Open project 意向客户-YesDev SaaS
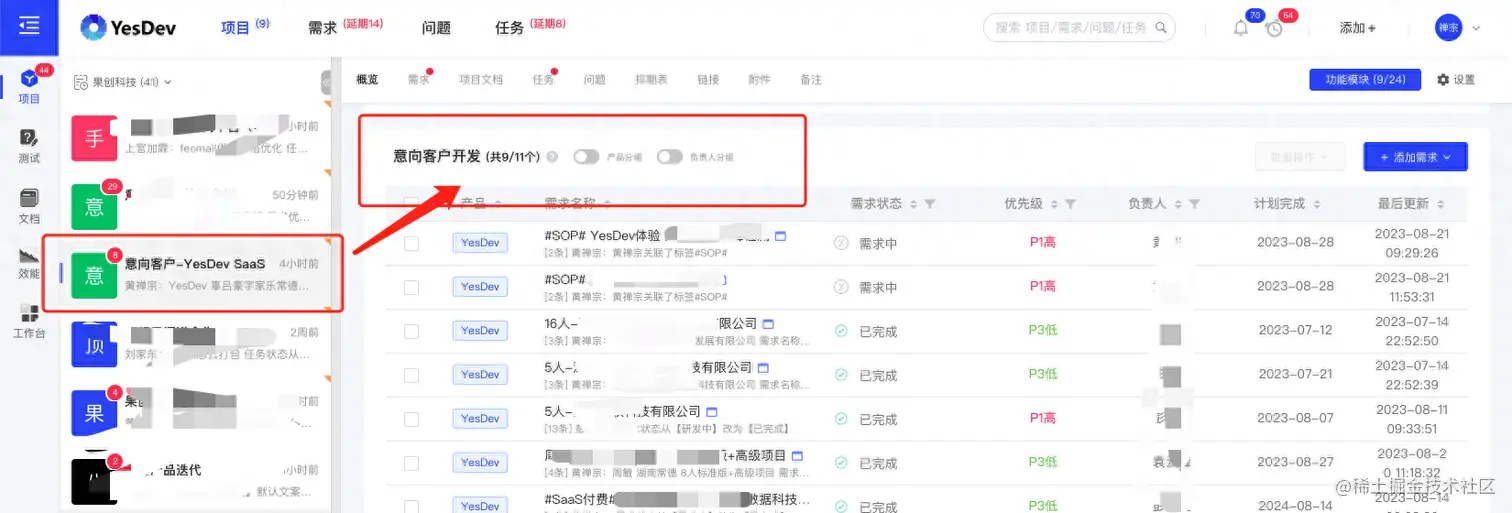The image size is (1512, 513). 194,273
